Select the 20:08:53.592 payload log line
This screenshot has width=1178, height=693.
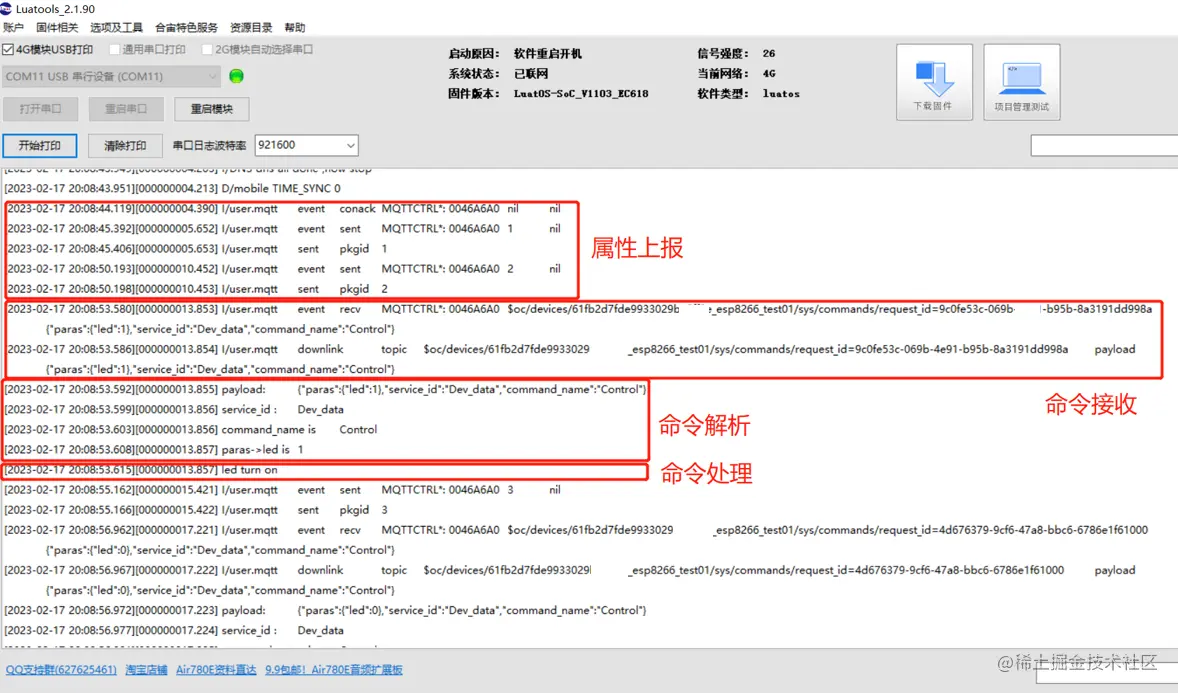[x=325, y=389]
